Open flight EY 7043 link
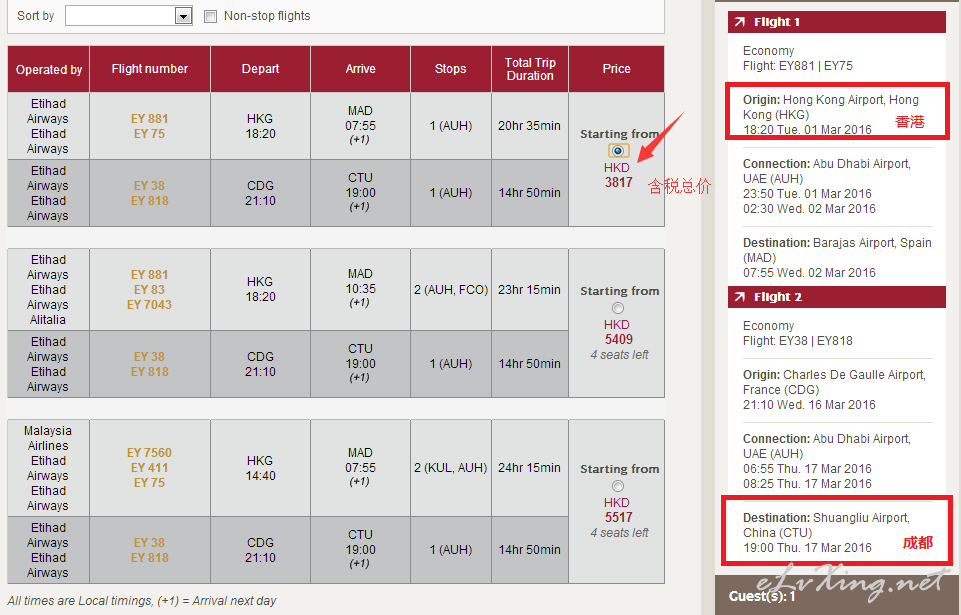961x615 pixels. 150,305
